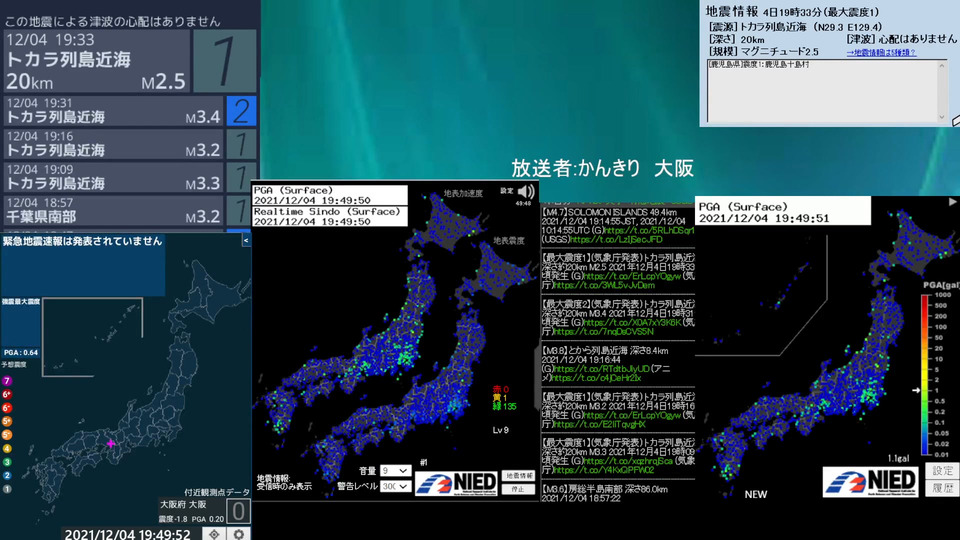Viewport: 960px width, 540px height.
Task: Open the 警告レベル warning level dropdown
Action: (396, 486)
